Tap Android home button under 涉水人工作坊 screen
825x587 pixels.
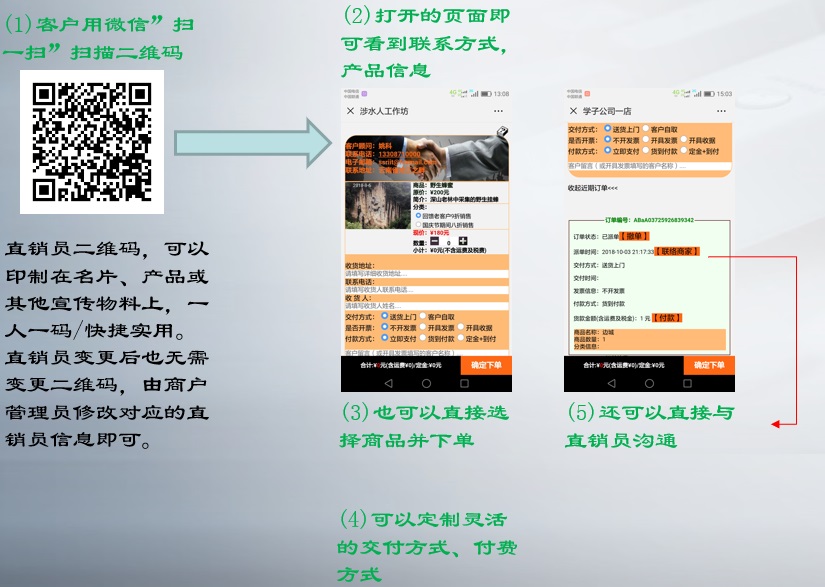(x=426, y=383)
